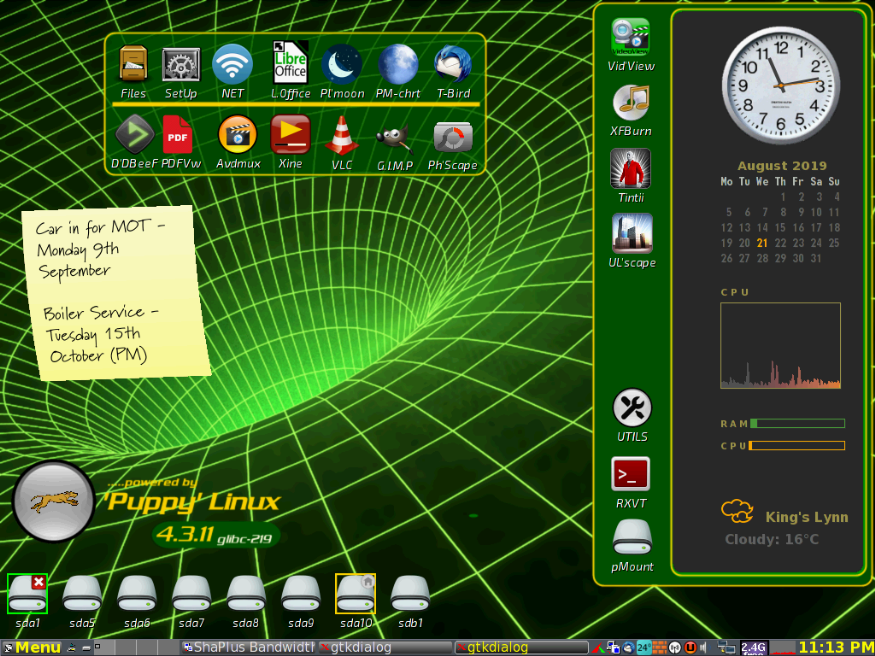Click the August 2019 calendar heading

[x=782, y=166]
